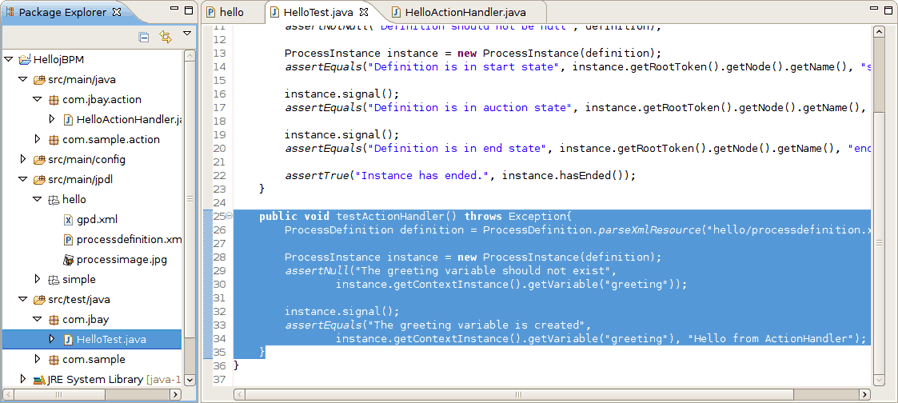This screenshot has height=403, width=898.
Task: Click the gpd.xml file icon
Action: tap(68, 220)
